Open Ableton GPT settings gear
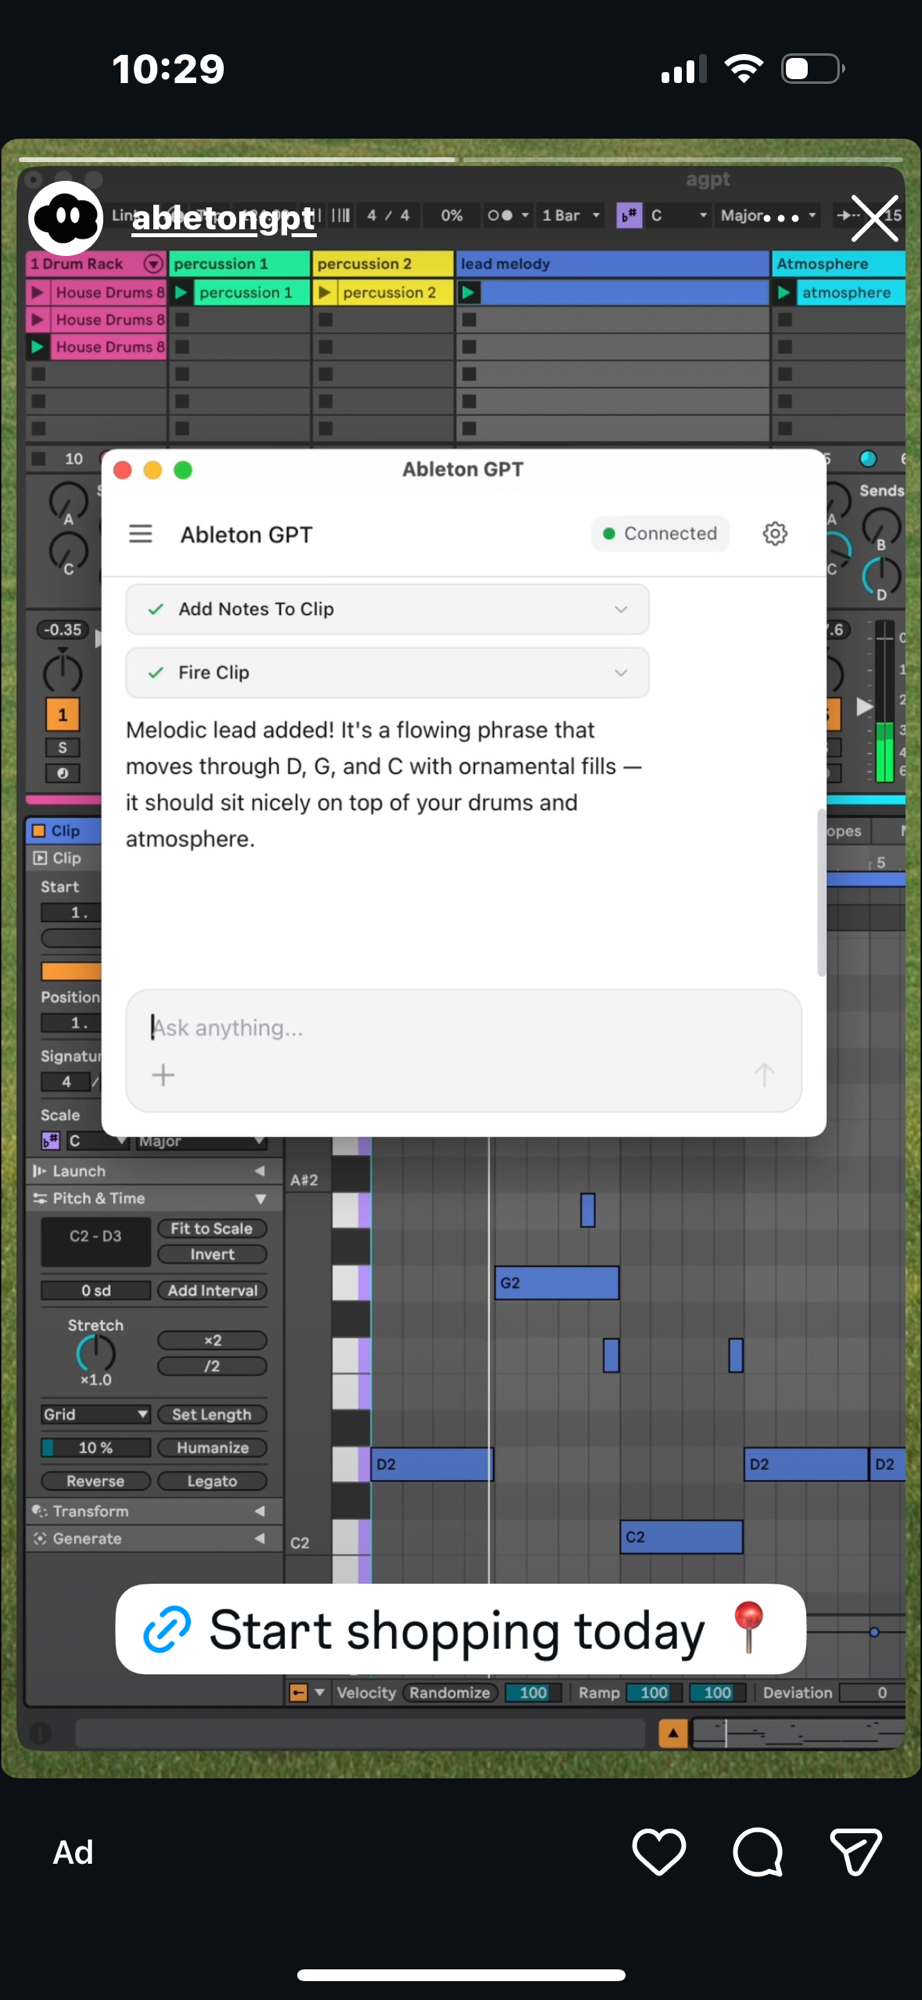The width and height of the screenshot is (922, 2000). pos(775,534)
